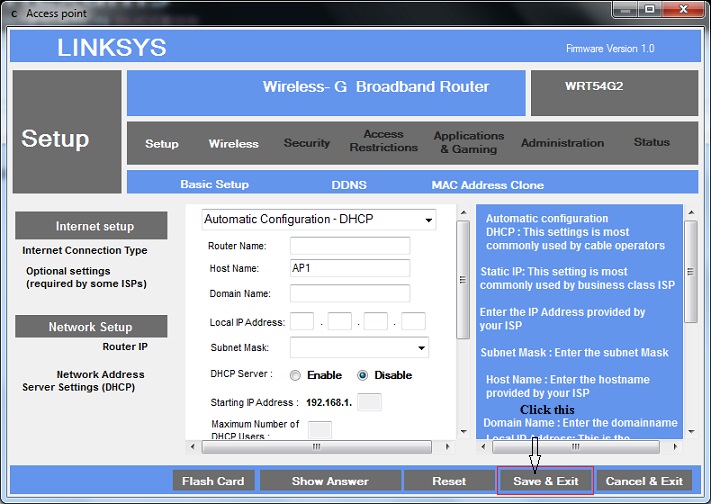This screenshot has width=711, height=504.
Task: Click Wireless- G Broadband Router title
Action: click(376, 87)
